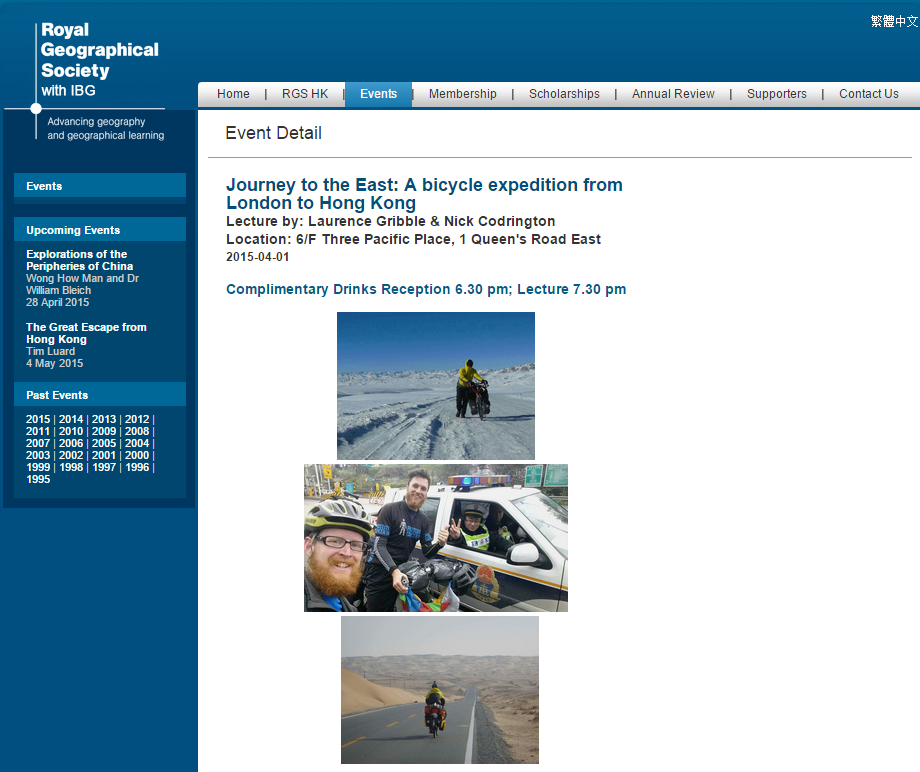Go to the Membership page
Screen dimensions: 920x772
point(462,94)
